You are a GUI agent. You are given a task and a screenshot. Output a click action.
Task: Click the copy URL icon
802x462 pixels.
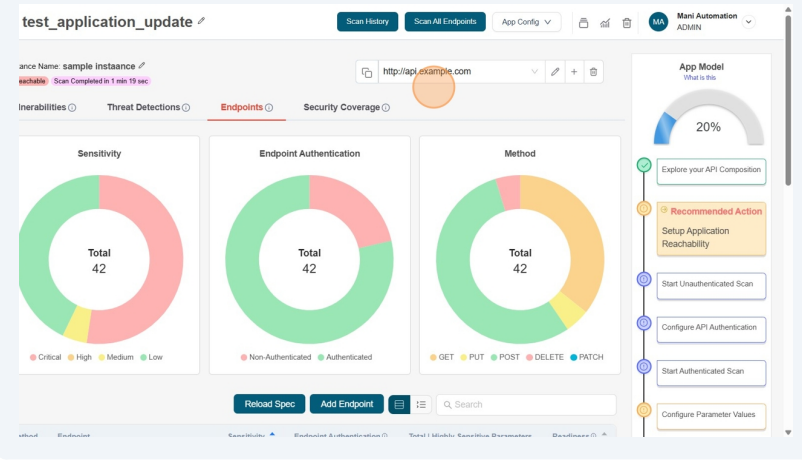click(367, 72)
